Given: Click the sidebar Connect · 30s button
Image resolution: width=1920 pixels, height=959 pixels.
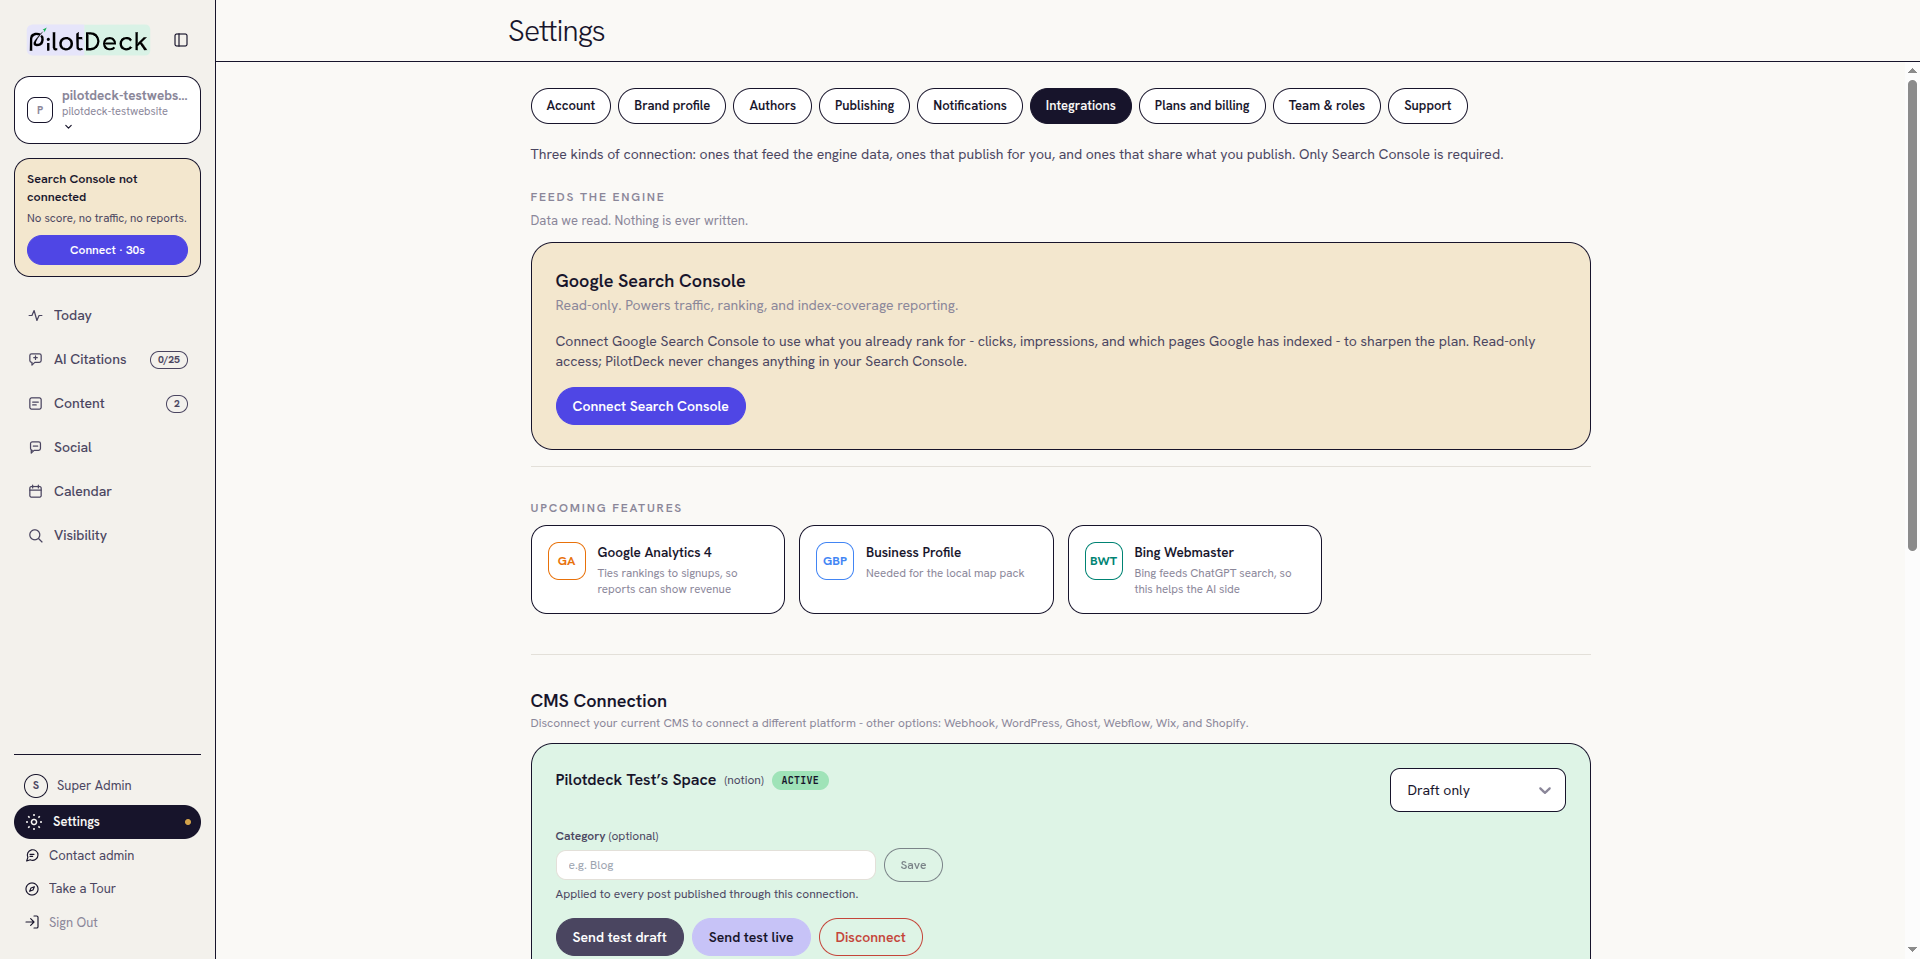Looking at the screenshot, I should pyautogui.click(x=107, y=250).
